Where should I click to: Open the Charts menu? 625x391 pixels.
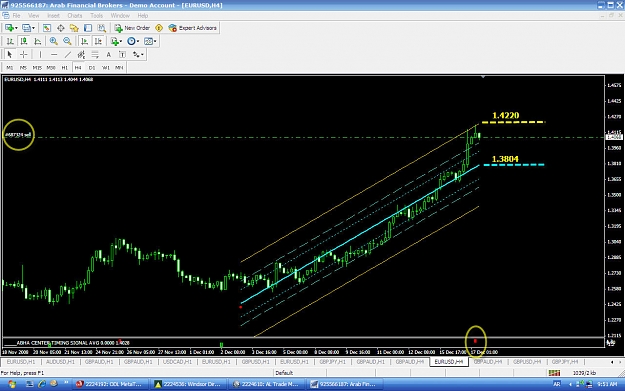coord(75,16)
